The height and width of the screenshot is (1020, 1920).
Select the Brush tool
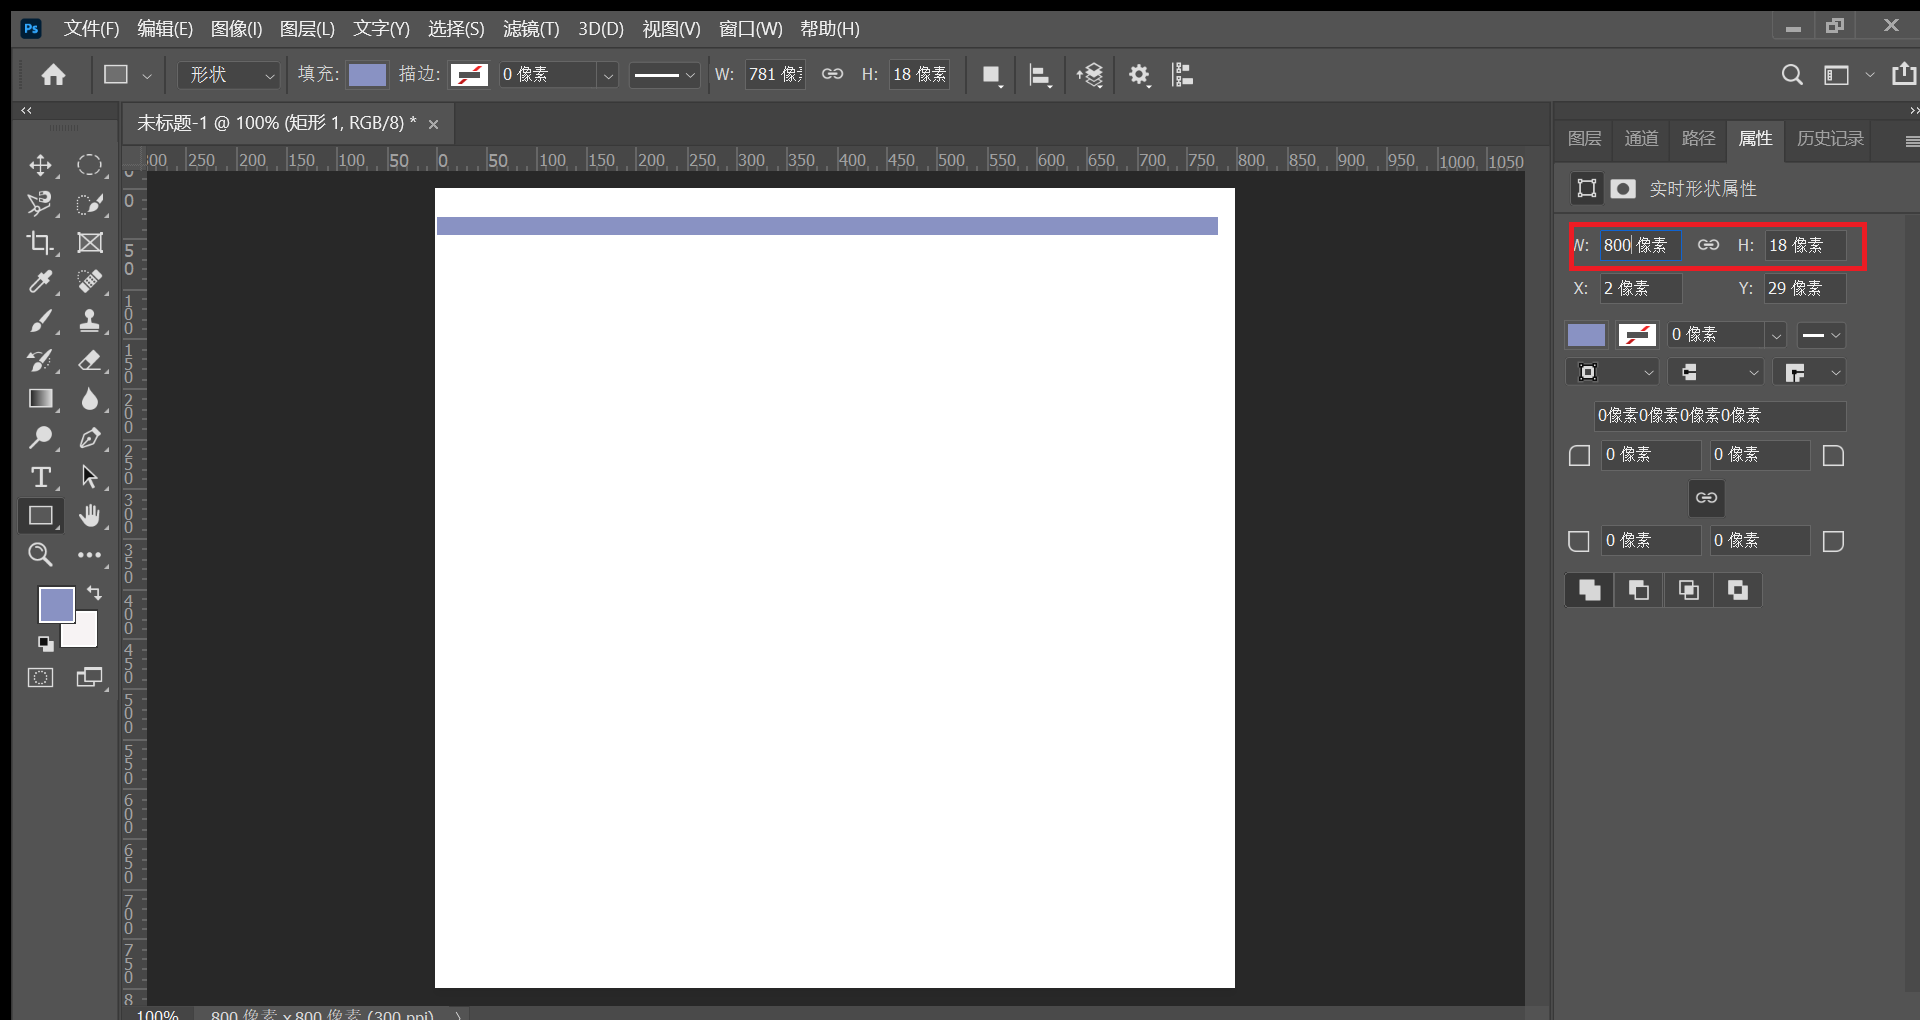pyautogui.click(x=40, y=321)
